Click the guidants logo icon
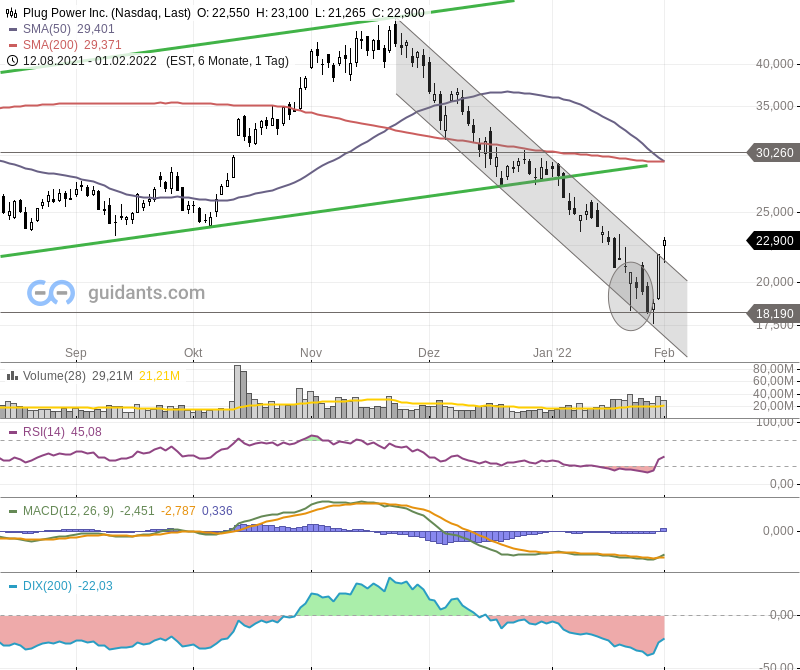This screenshot has width=800, height=670. point(51,292)
